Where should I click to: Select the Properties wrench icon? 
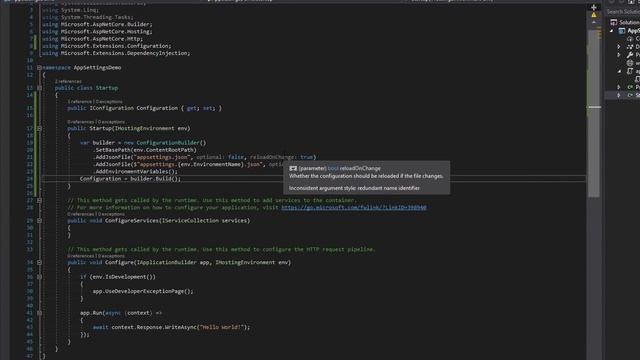(630, 55)
